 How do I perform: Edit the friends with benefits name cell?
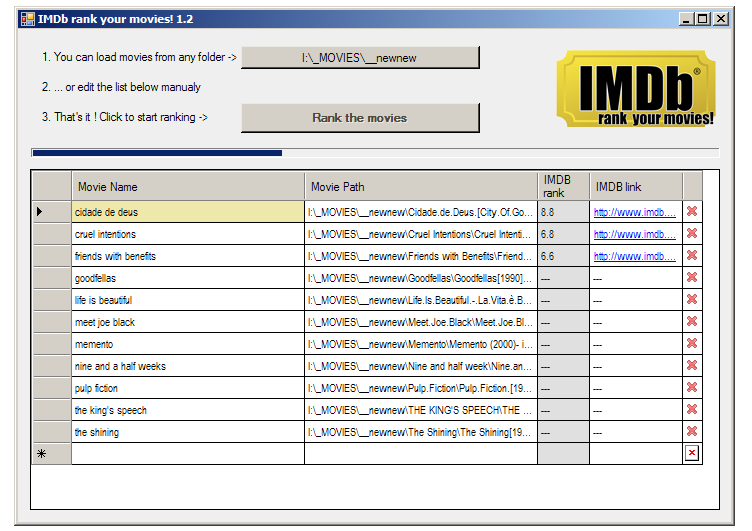tap(188, 256)
